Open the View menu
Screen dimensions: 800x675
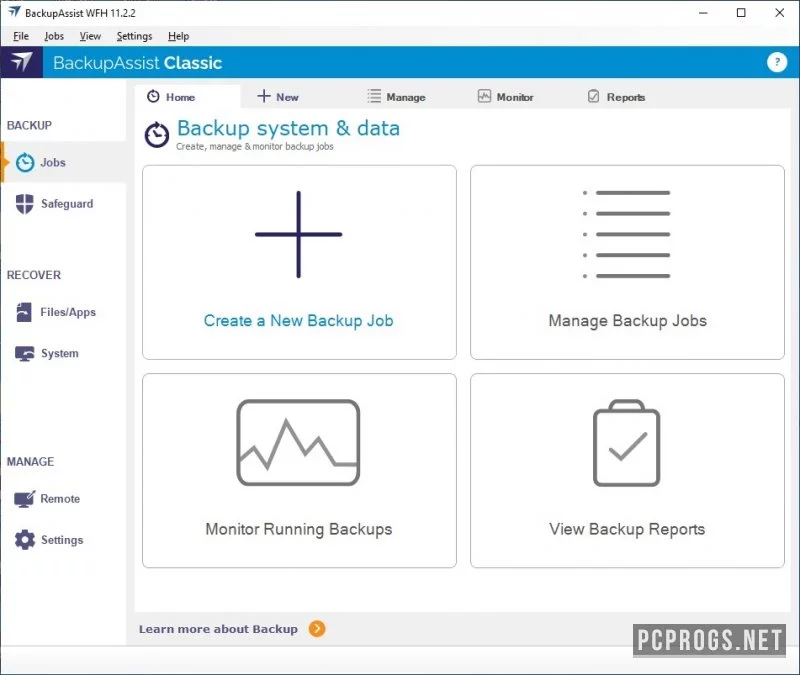pos(90,36)
